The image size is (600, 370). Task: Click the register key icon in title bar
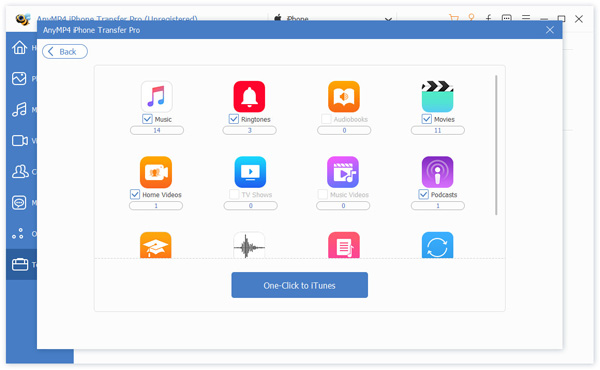pyautogui.click(x=471, y=17)
